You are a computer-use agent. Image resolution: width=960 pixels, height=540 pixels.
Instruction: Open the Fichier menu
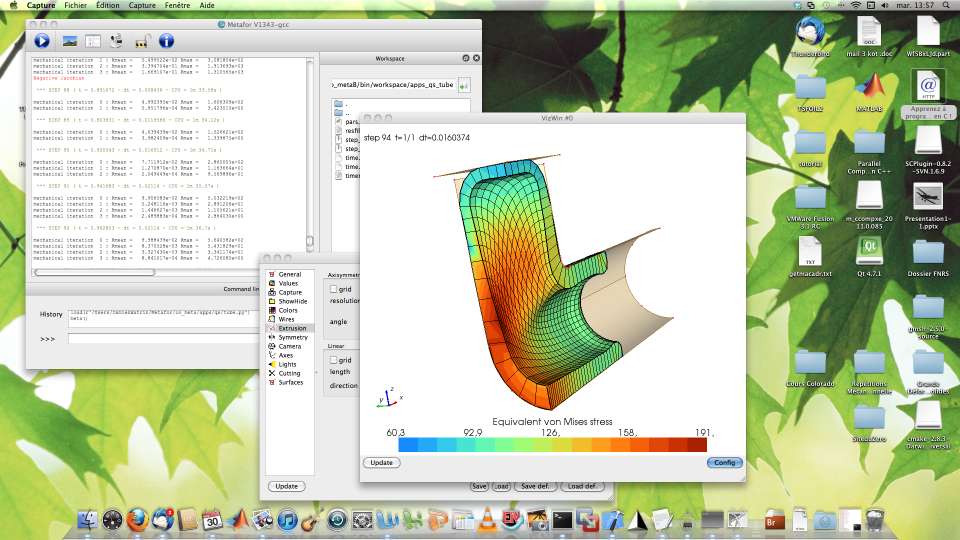75,5
